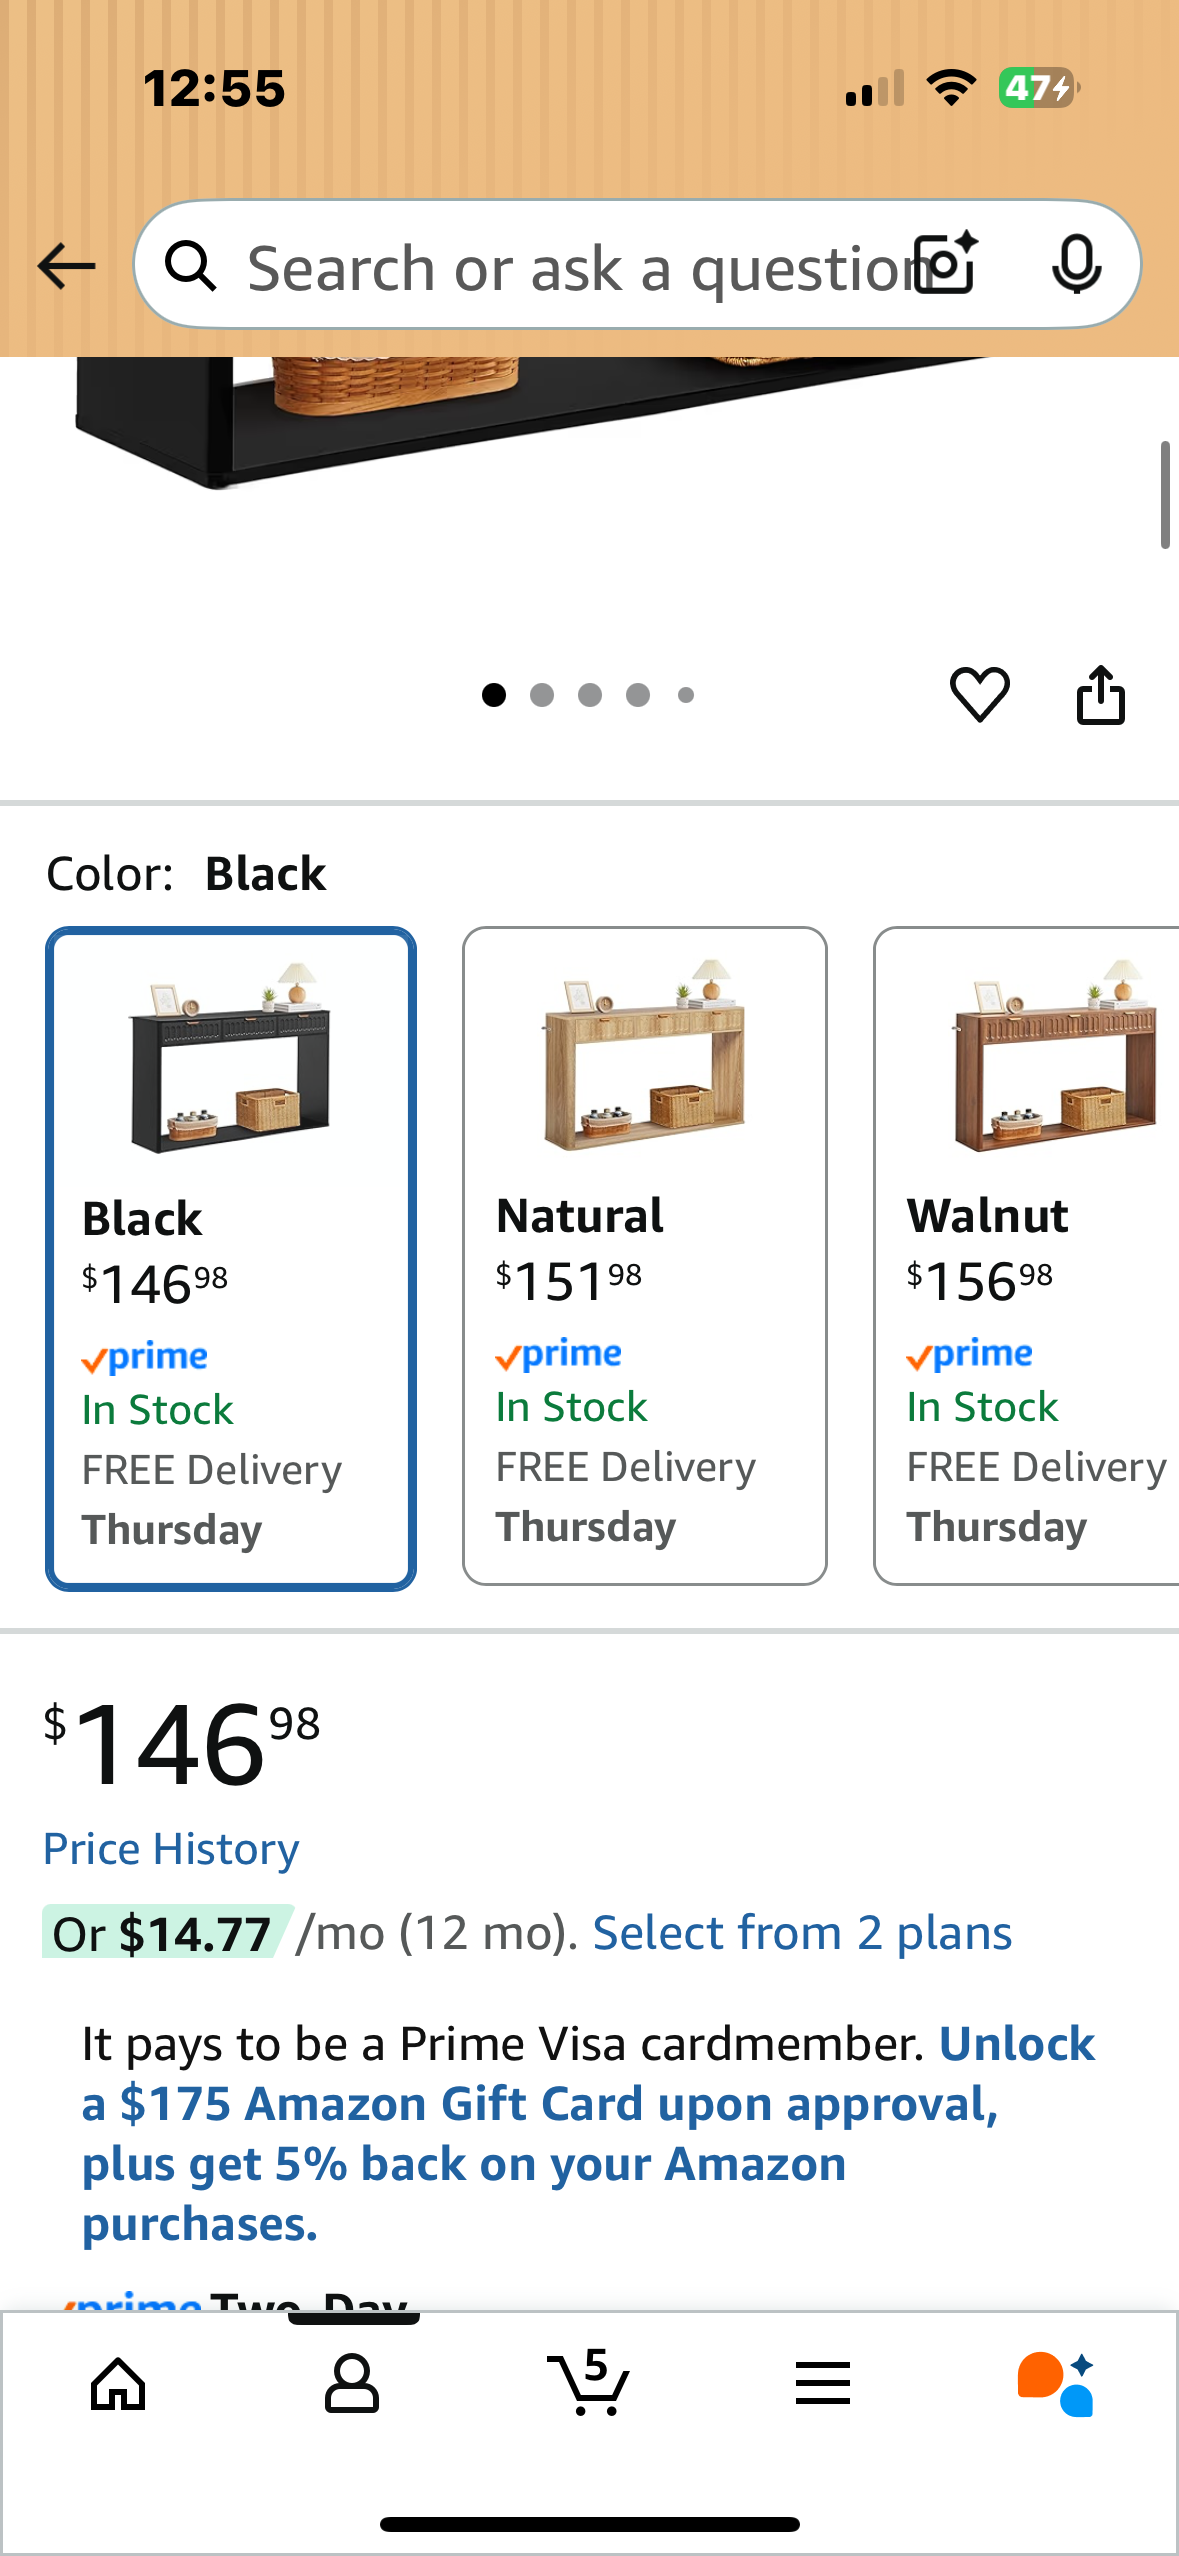
Task: Select the Black color option
Action: (231, 1258)
